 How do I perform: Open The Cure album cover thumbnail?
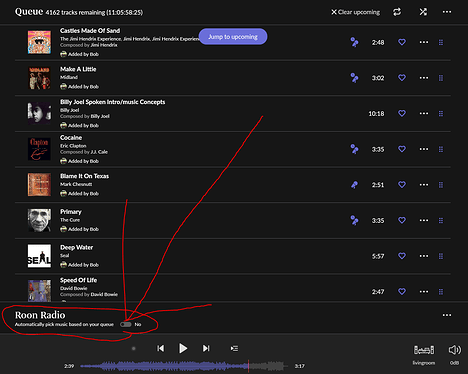(x=39, y=220)
